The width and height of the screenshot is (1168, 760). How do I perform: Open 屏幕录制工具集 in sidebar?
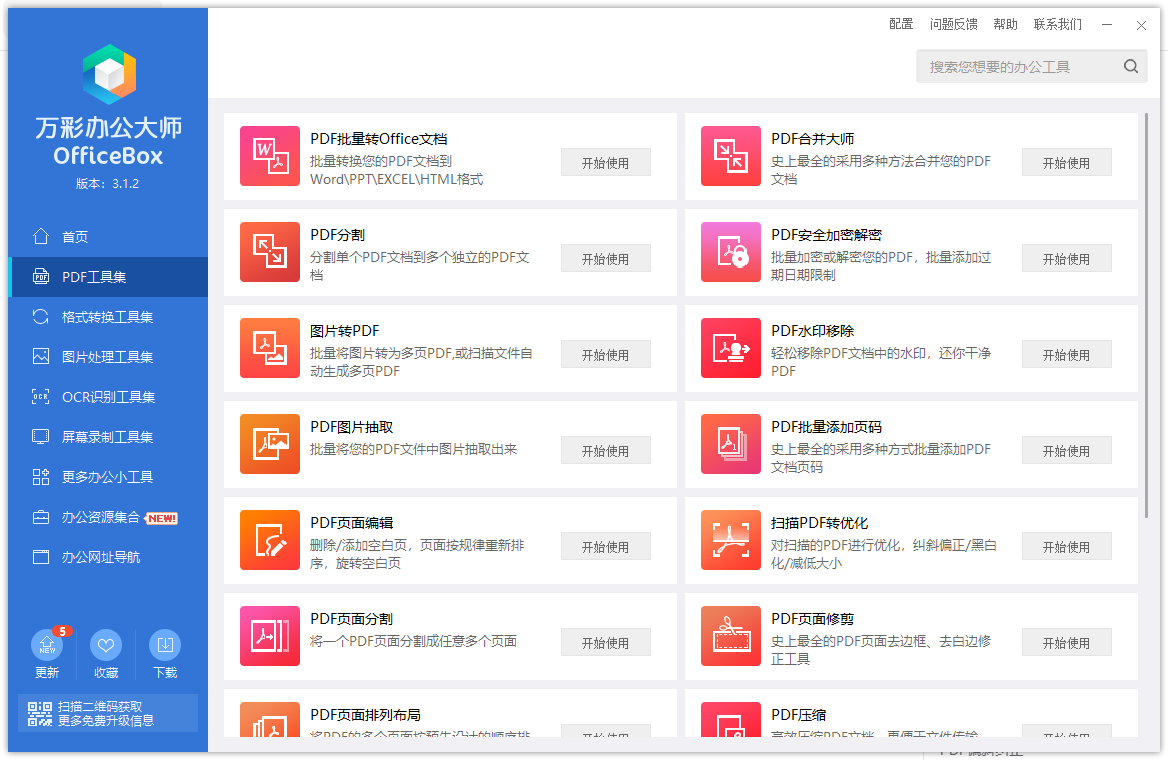[108, 437]
